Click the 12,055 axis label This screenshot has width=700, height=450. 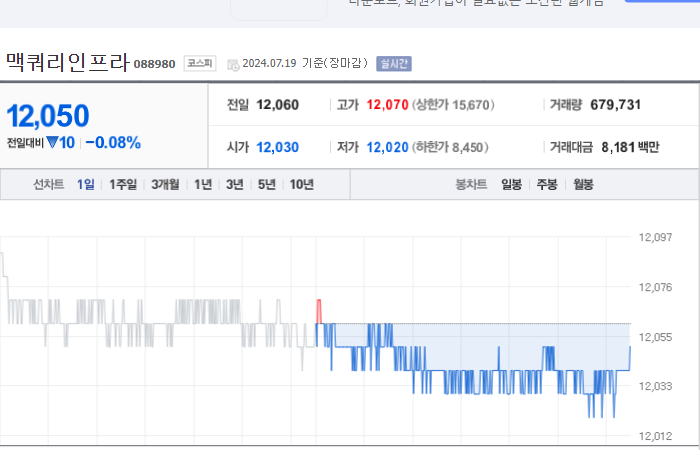click(x=655, y=337)
